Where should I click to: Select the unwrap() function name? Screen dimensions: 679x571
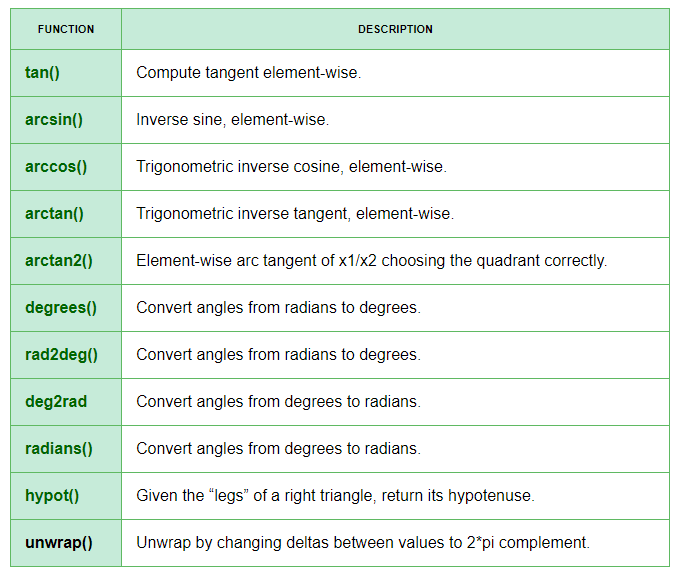[58, 543]
